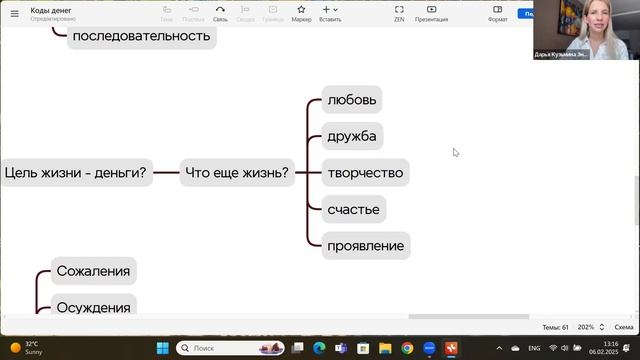Click the vertical scrollbar thumb

pyautogui.click(x=637, y=200)
